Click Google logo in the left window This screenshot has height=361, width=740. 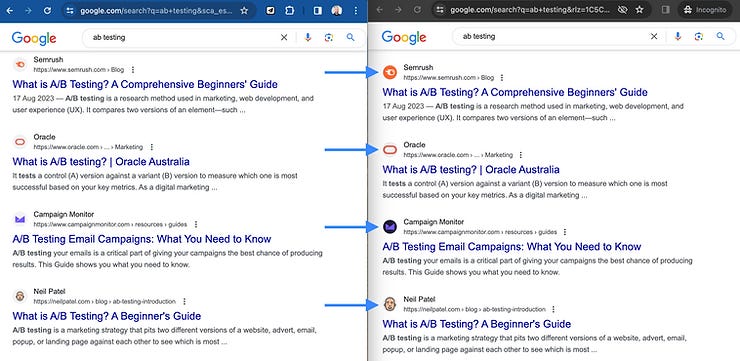coord(34,38)
